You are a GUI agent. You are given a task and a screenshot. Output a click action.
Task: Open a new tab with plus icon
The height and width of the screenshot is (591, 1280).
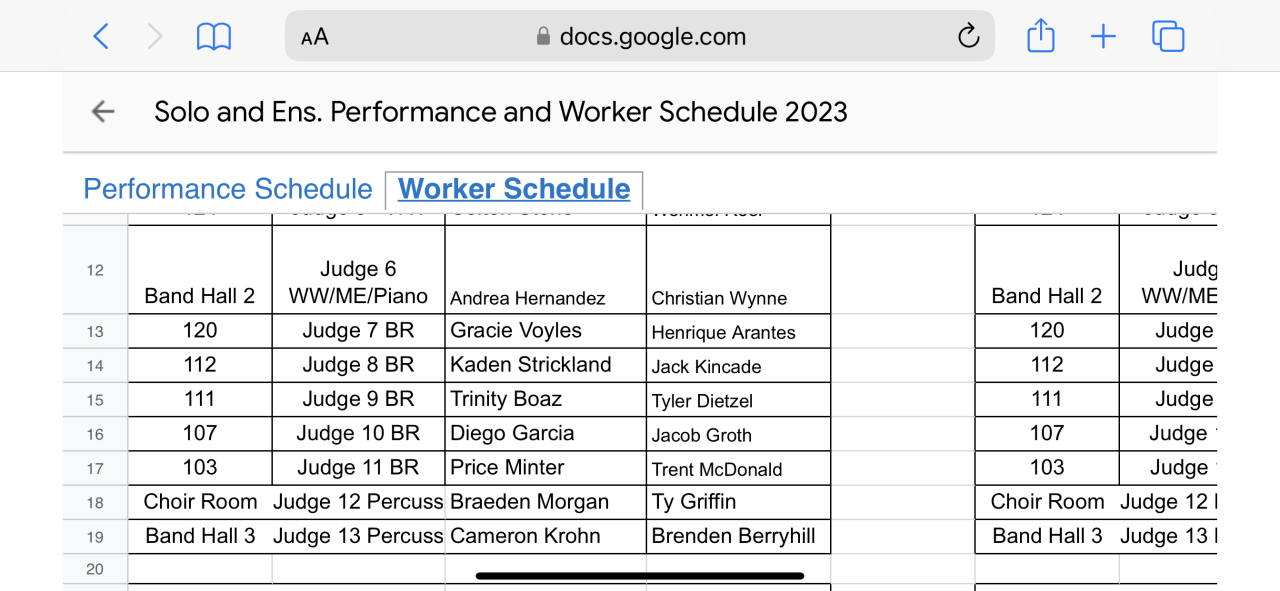[1103, 37]
